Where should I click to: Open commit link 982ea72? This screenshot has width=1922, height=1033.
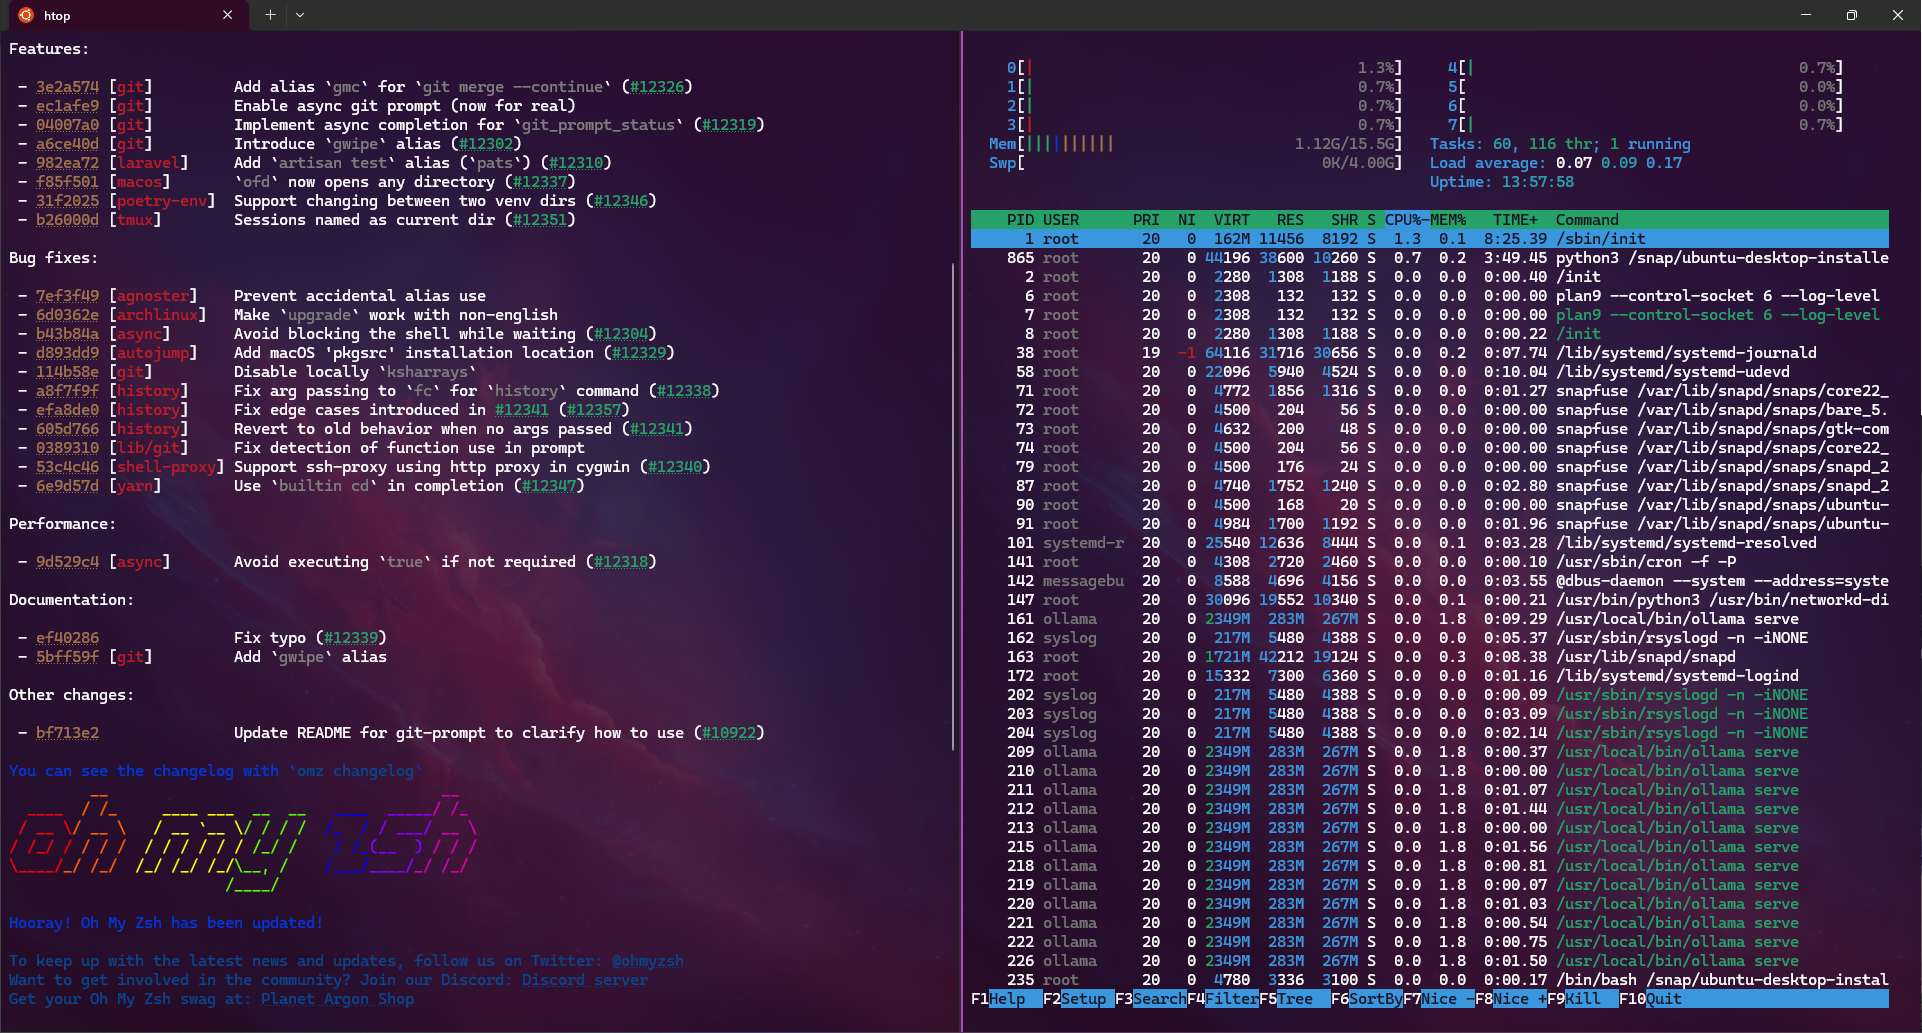click(68, 163)
